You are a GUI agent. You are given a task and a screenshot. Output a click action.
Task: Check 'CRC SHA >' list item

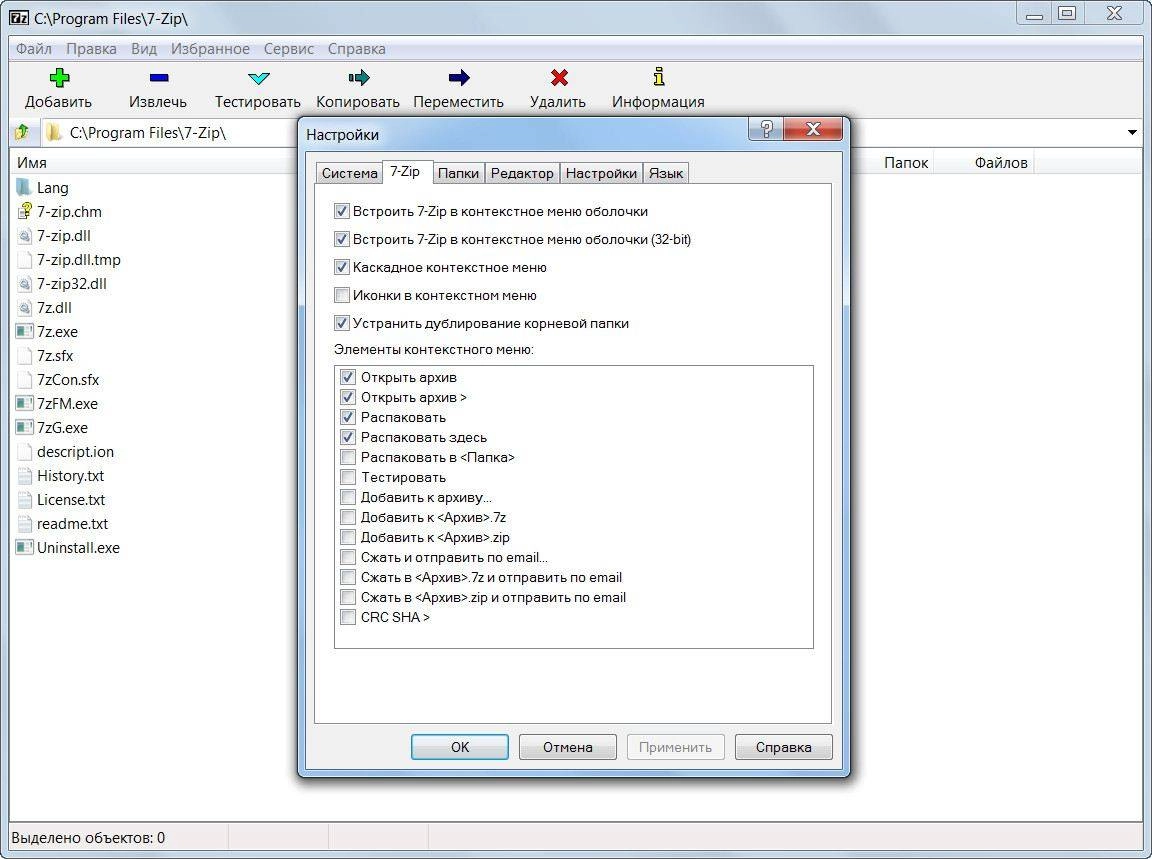(348, 617)
